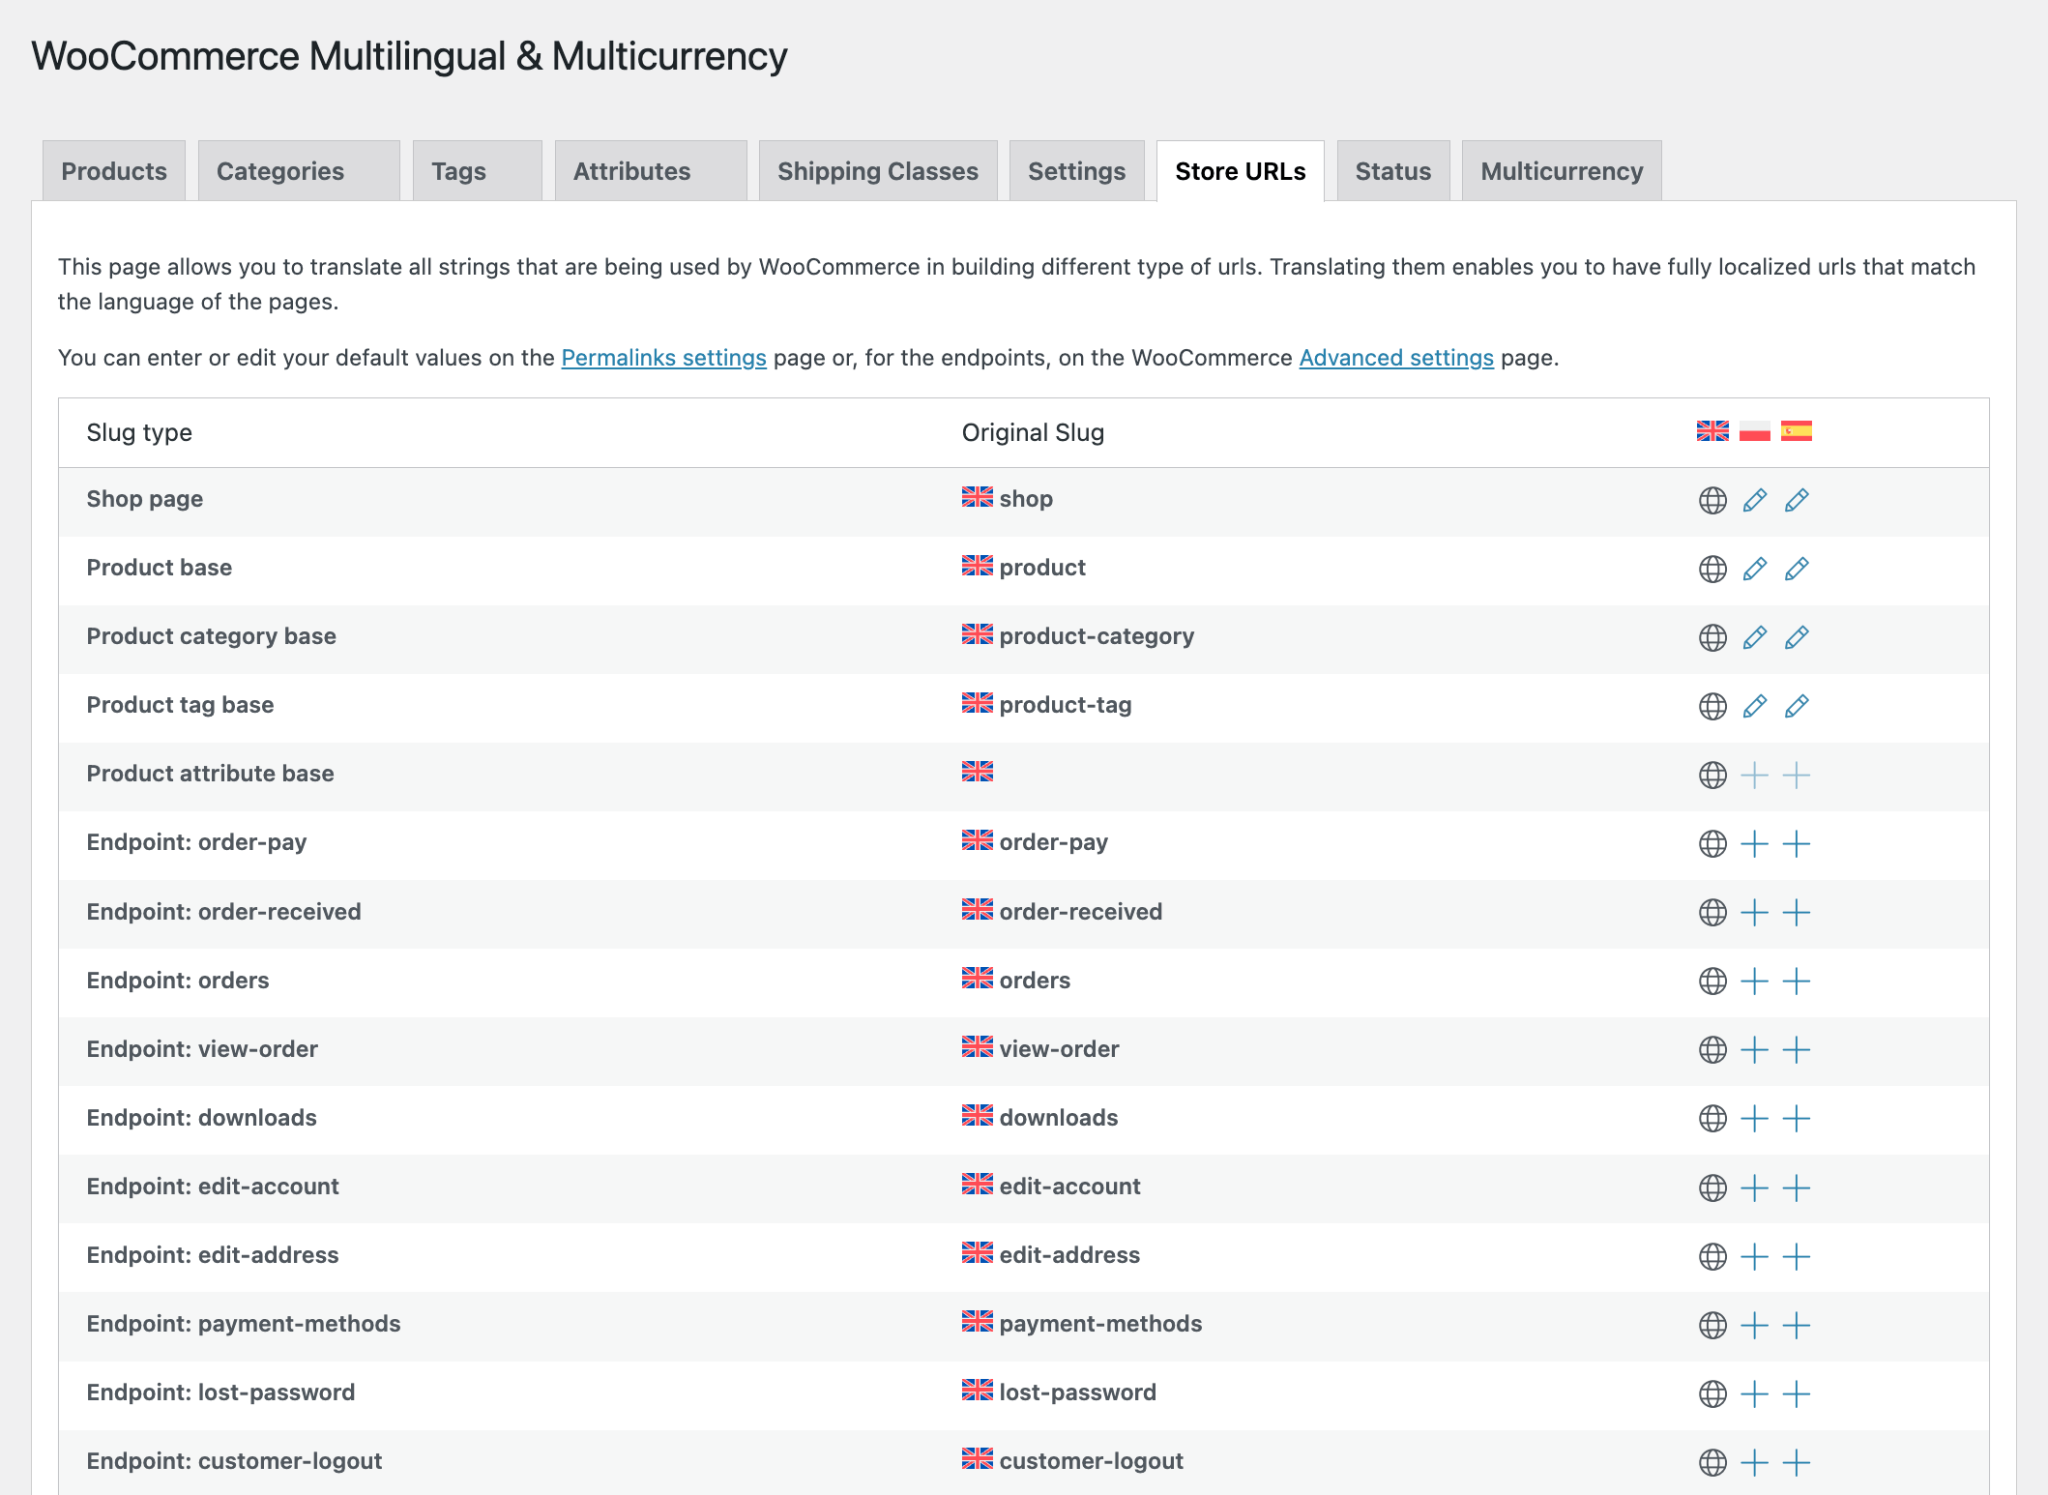Screen dimensions: 2048x1495
Task: Add a Spanish translation for customer-logout endpoint
Action: [x=1796, y=1461]
